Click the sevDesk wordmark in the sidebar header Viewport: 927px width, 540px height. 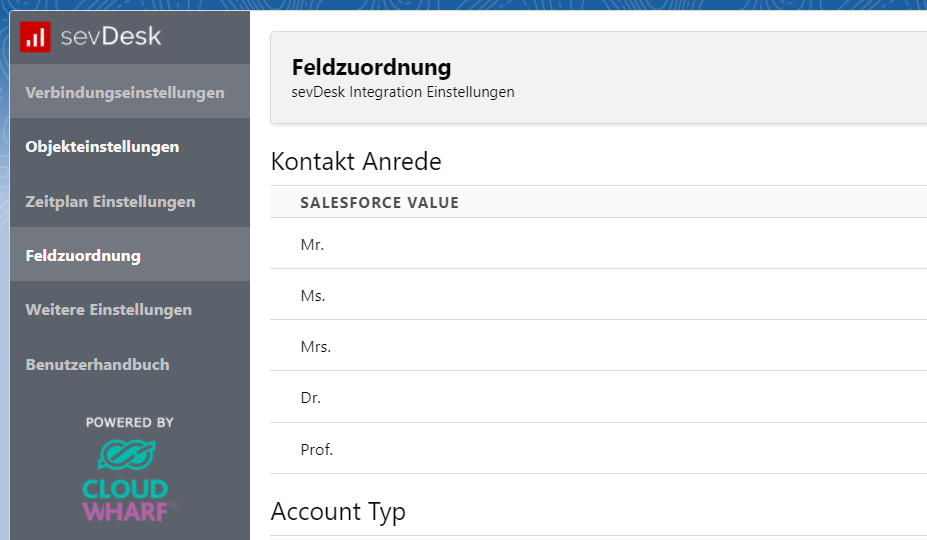[x=110, y=38]
